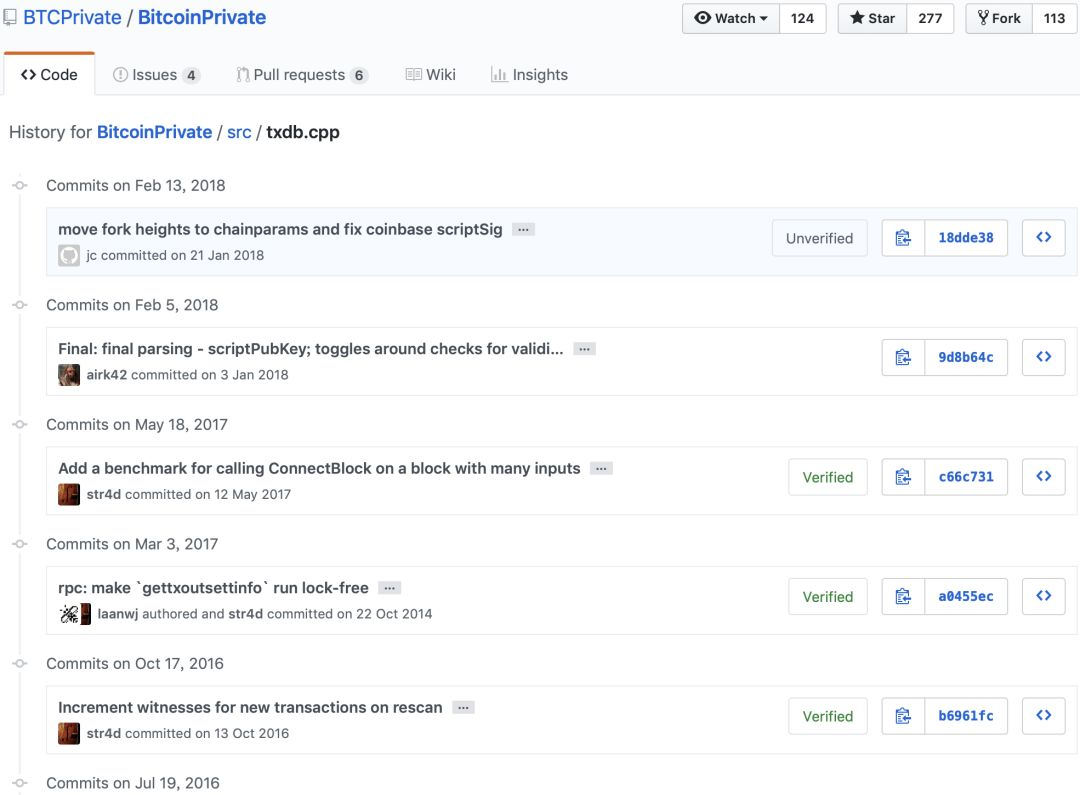View the 124 watchers count
This screenshot has height=795, width=1080.
point(802,19)
